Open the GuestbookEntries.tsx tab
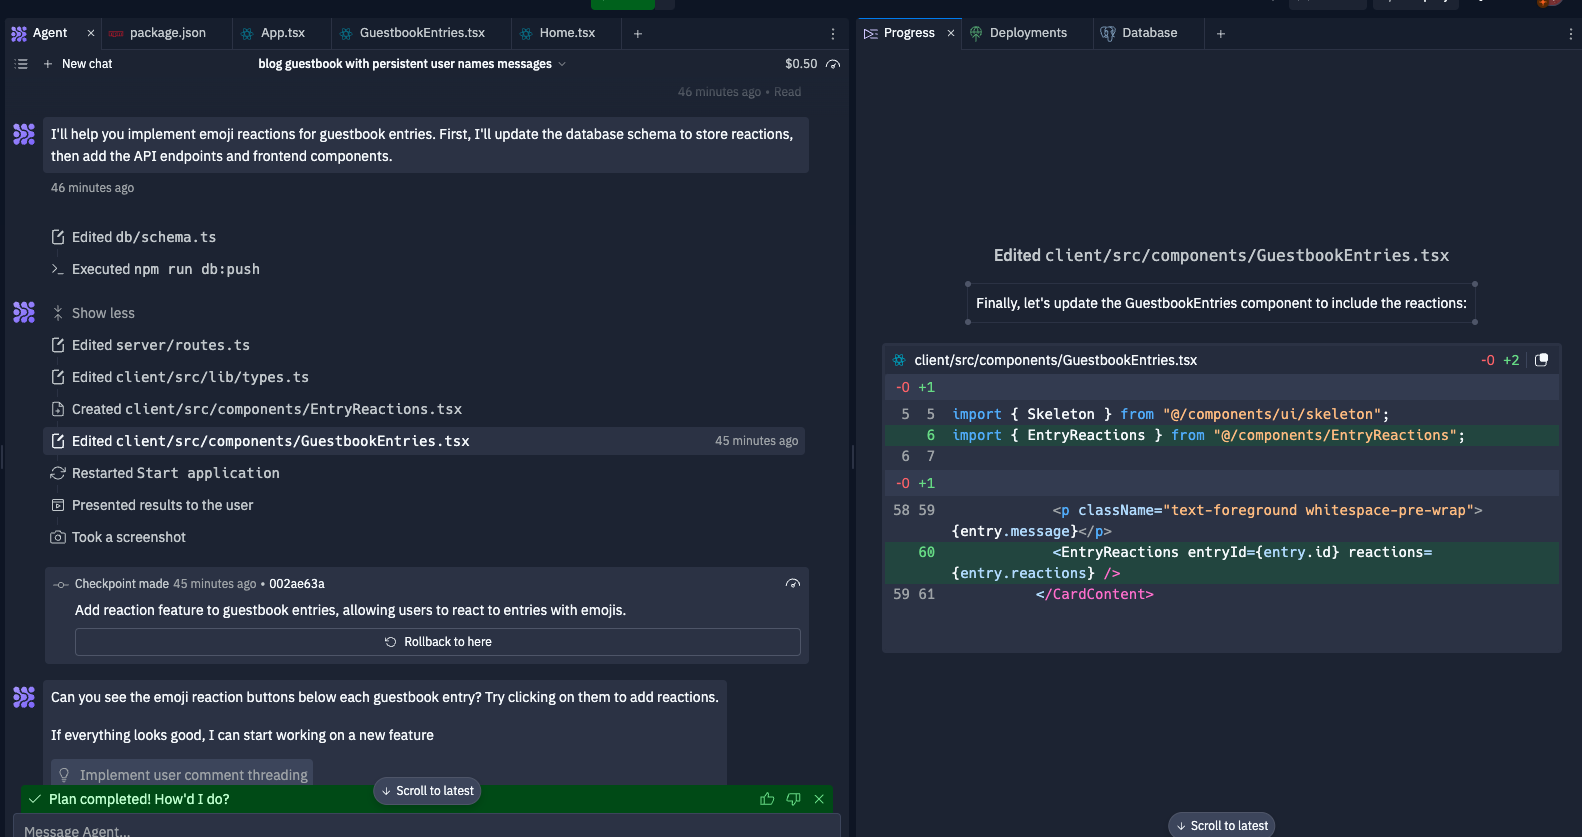Image resolution: width=1582 pixels, height=837 pixels. tap(422, 33)
